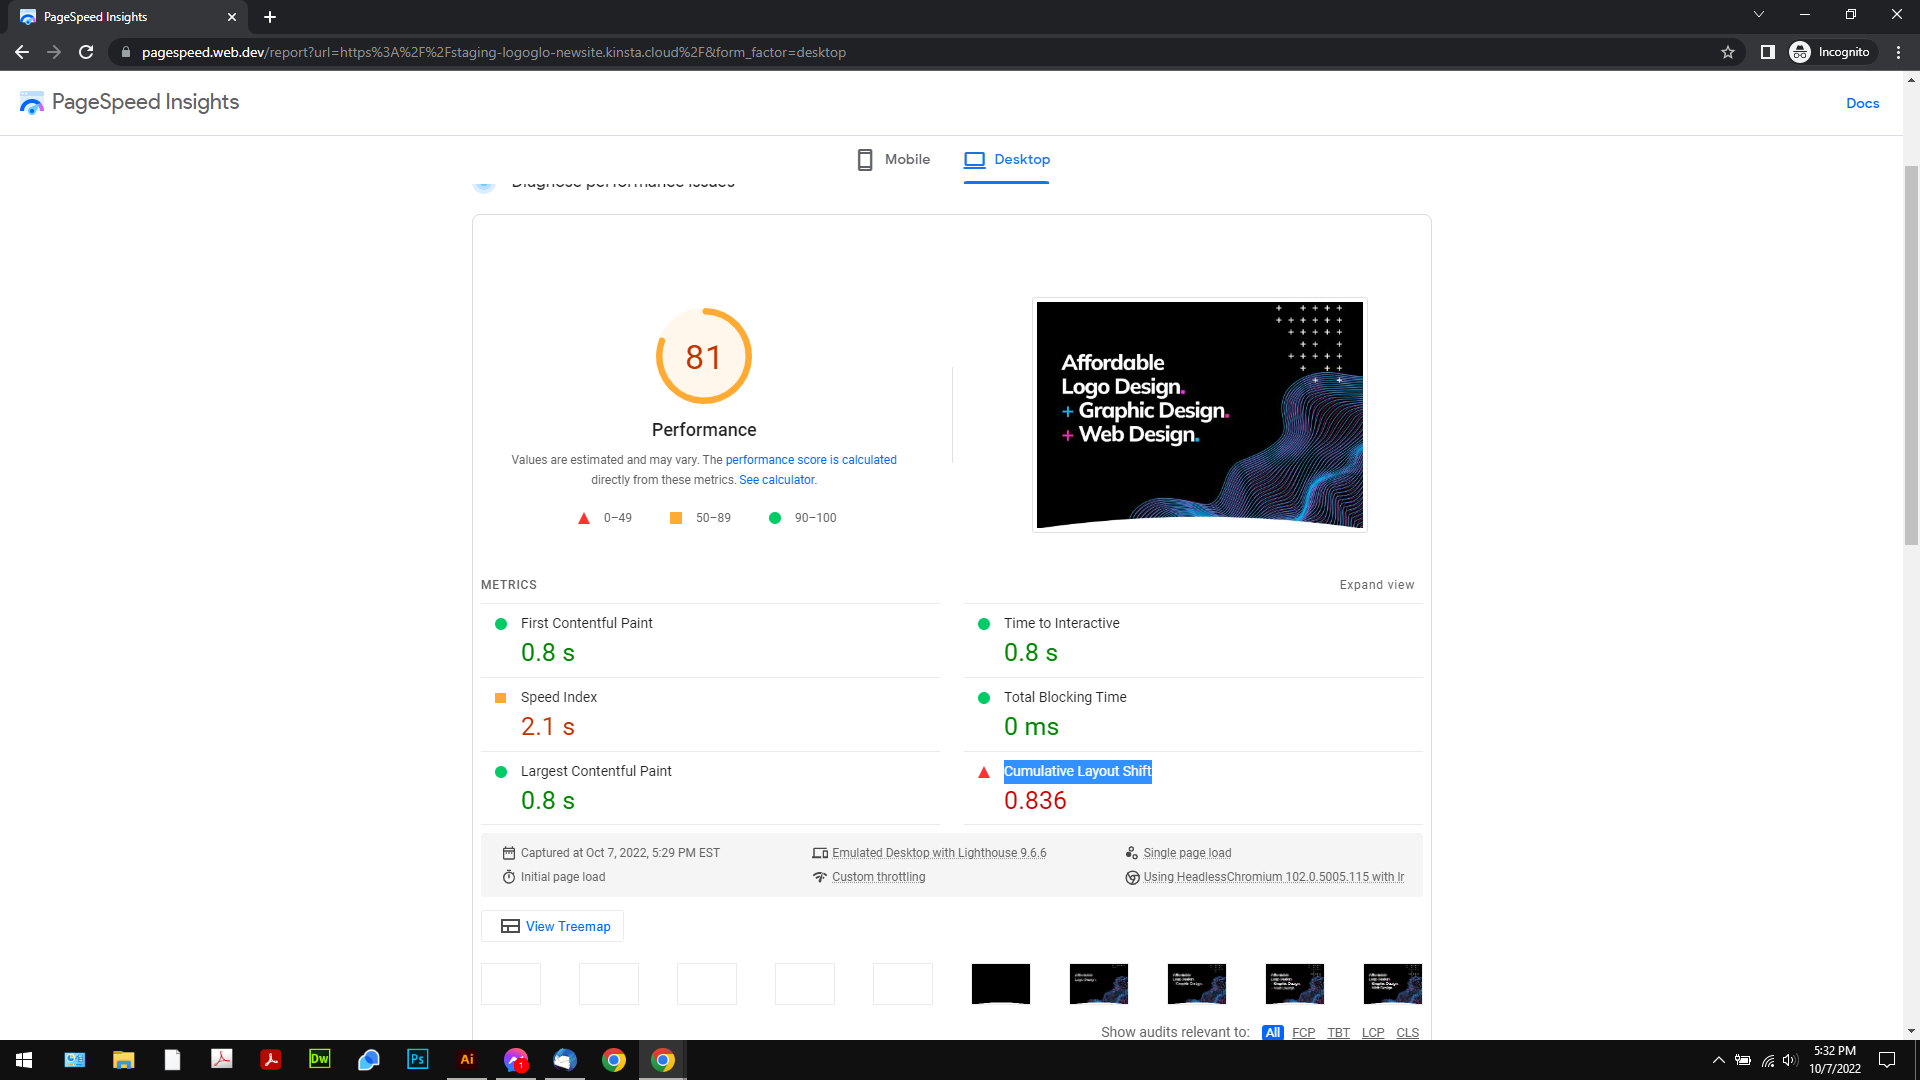Filter audits by All
The image size is (1920, 1080).
point(1272,1032)
